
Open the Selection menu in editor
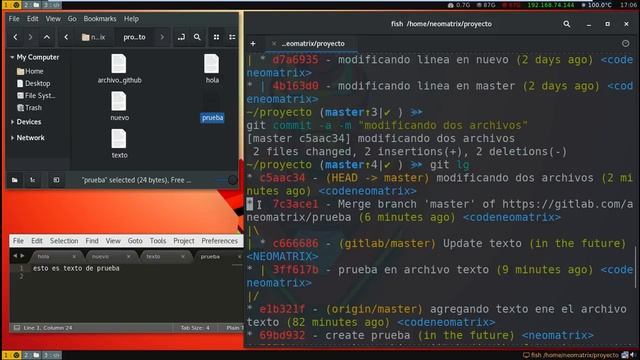pos(64,241)
